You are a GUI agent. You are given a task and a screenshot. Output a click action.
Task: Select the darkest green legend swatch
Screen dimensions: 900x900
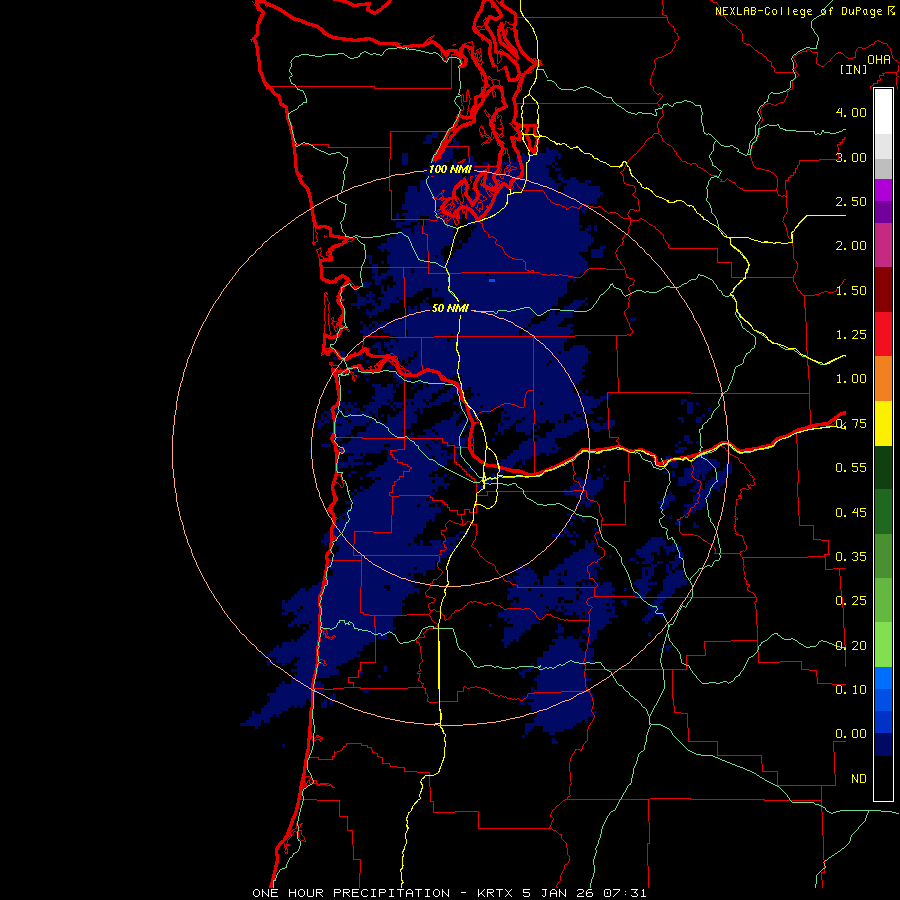[x=883, y=467]
